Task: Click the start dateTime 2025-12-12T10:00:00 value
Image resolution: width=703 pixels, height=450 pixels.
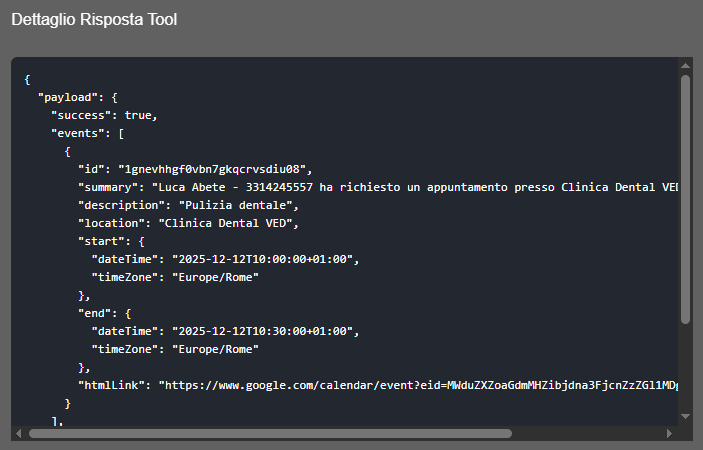Action: (264, 259)
